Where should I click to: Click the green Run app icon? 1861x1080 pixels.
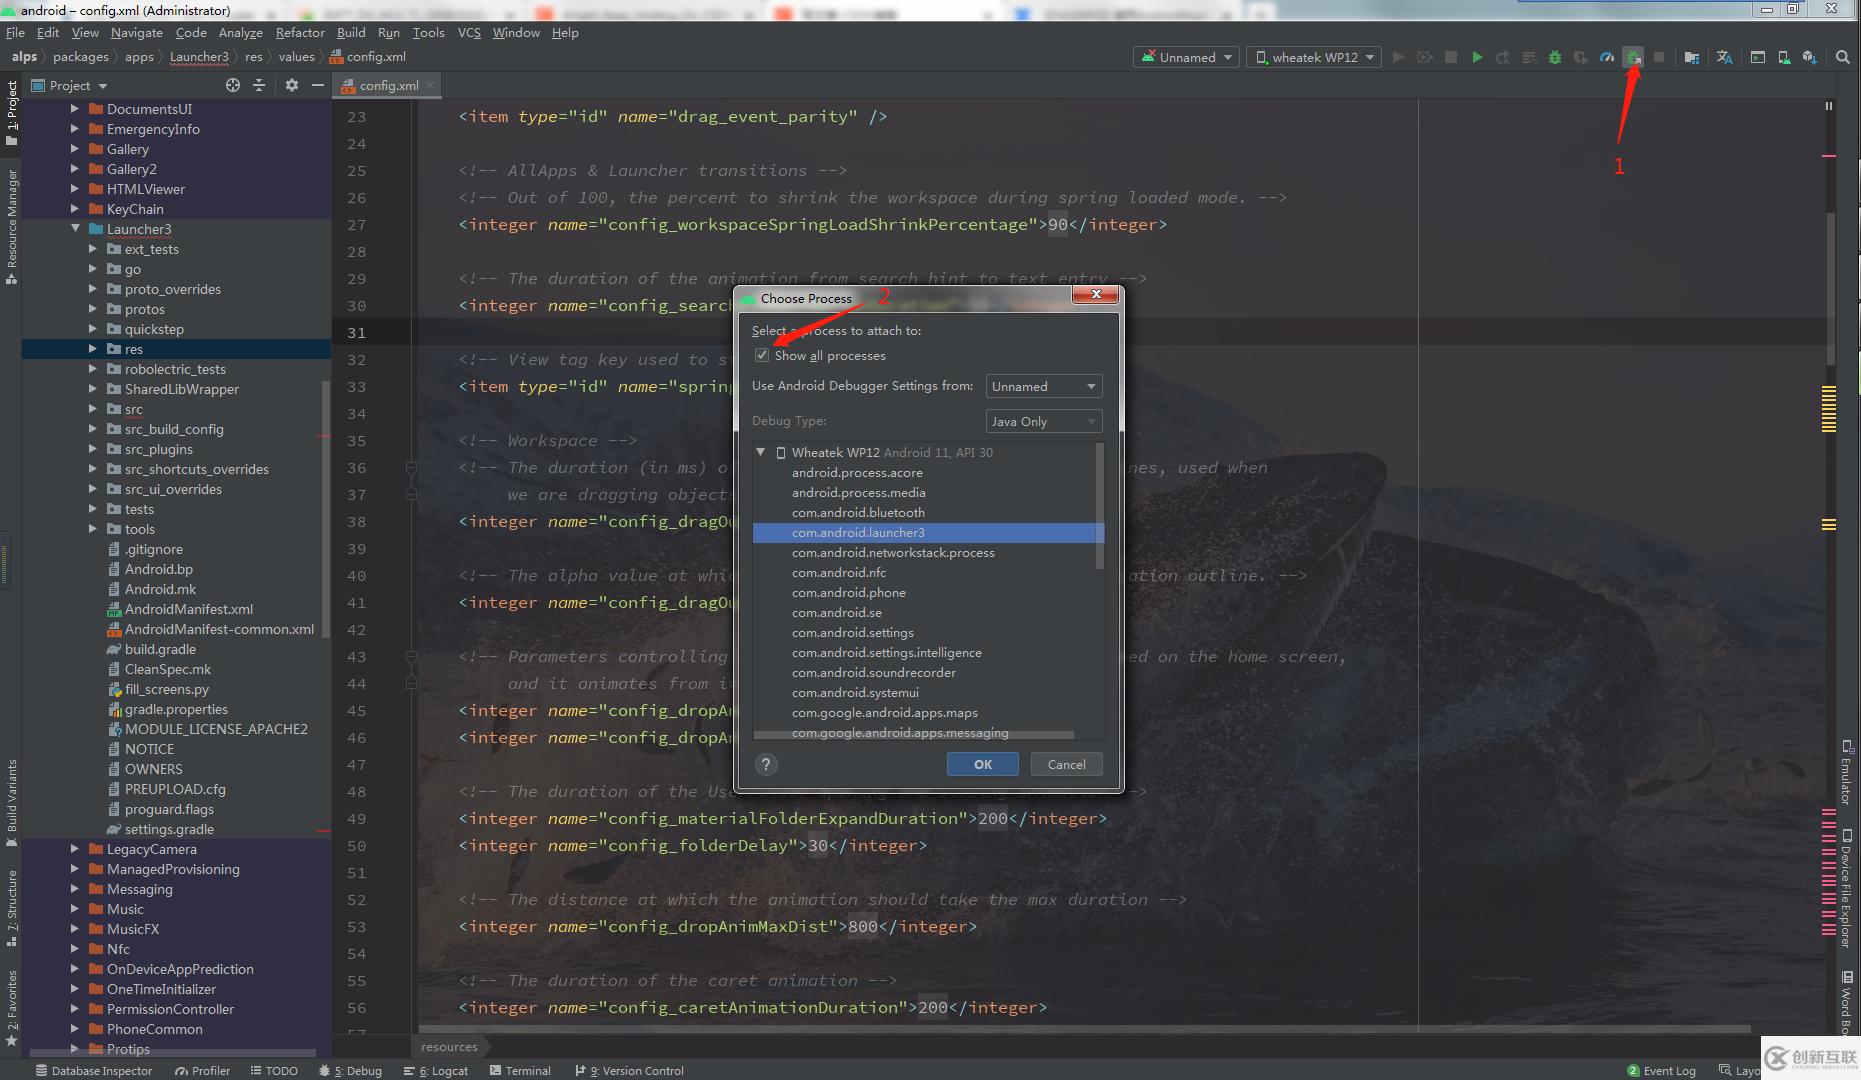[x=1477, y=58]
